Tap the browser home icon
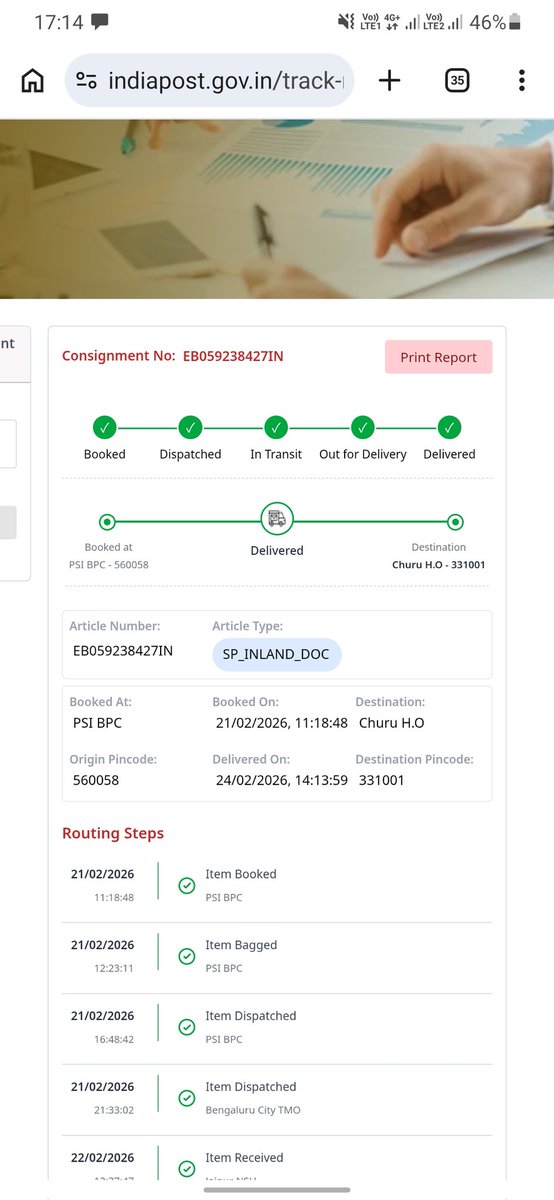Screen dimensions: 554x1200 coord(33,81)
